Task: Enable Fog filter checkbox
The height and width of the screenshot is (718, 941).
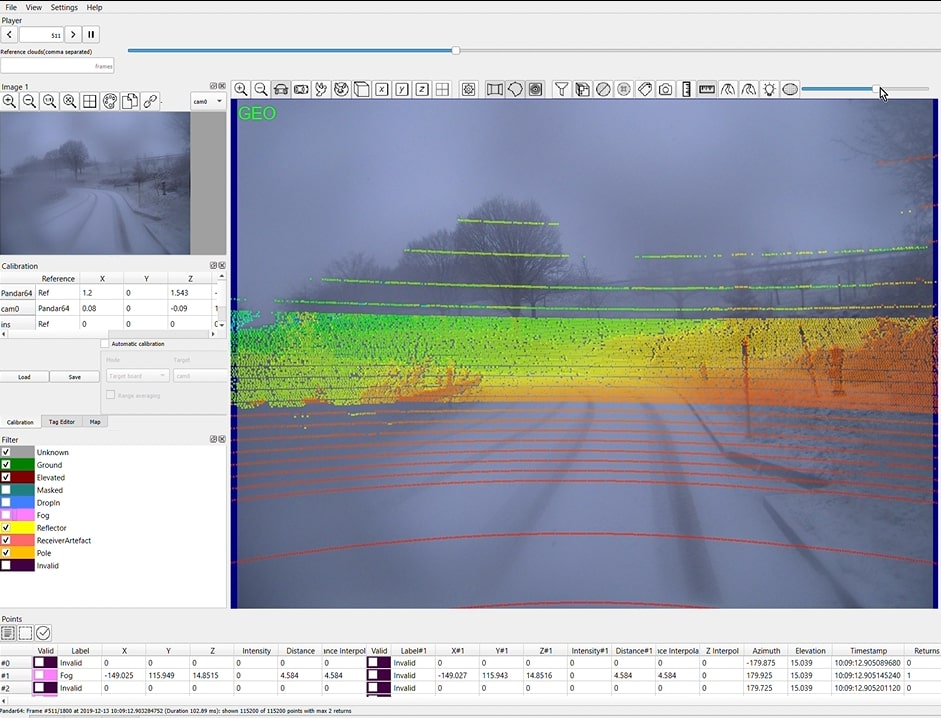Action: [x=6, y=515]
